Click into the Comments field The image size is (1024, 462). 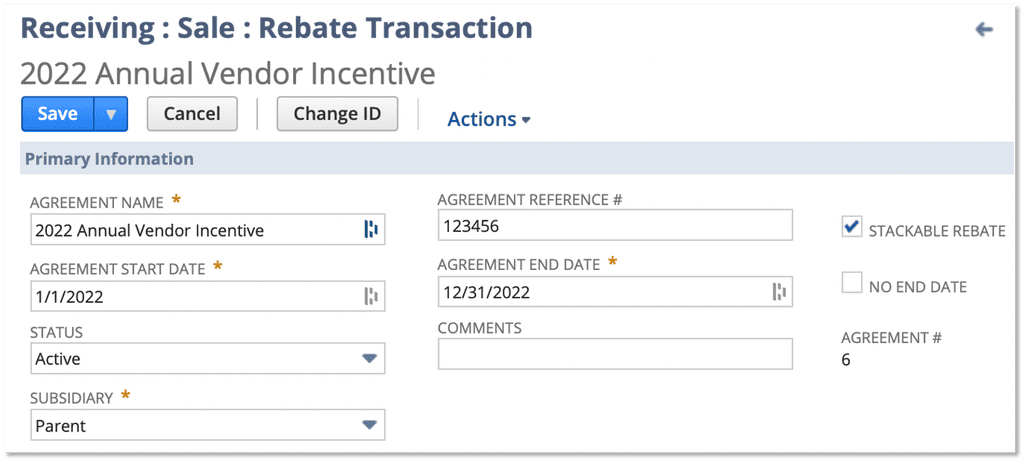point(615,354)
